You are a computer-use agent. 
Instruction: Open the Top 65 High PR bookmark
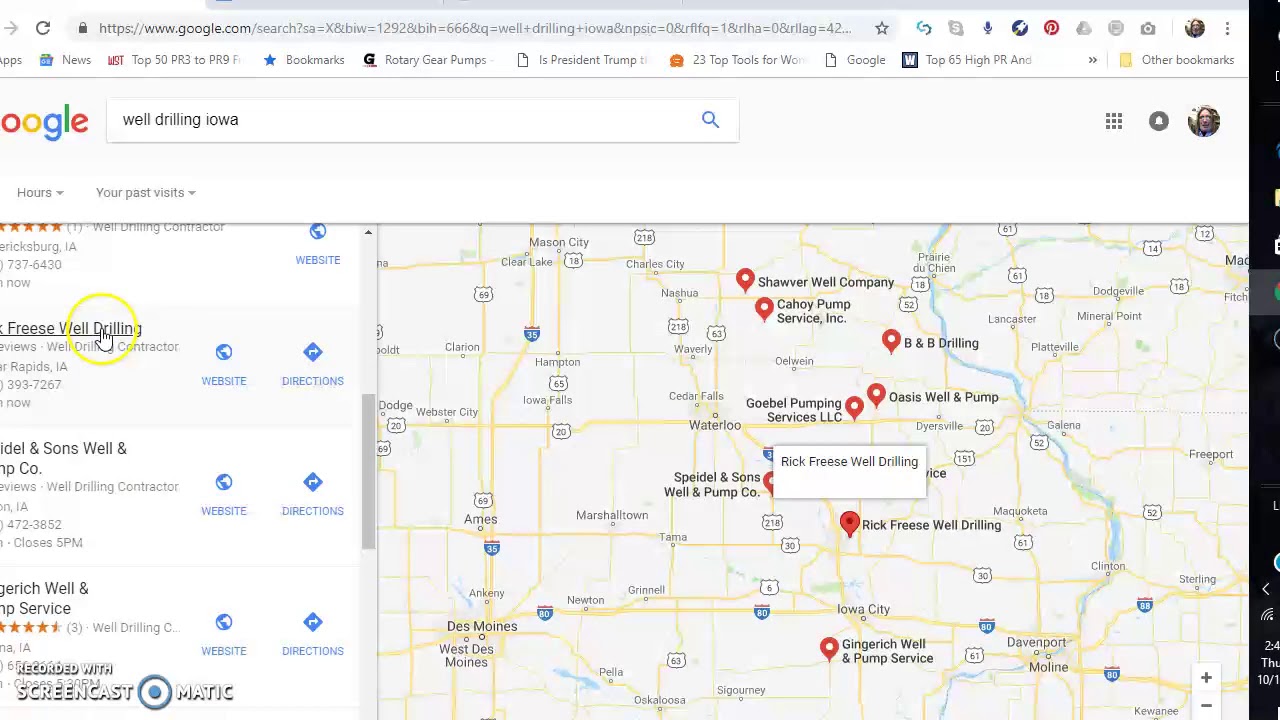click(967, 60)
